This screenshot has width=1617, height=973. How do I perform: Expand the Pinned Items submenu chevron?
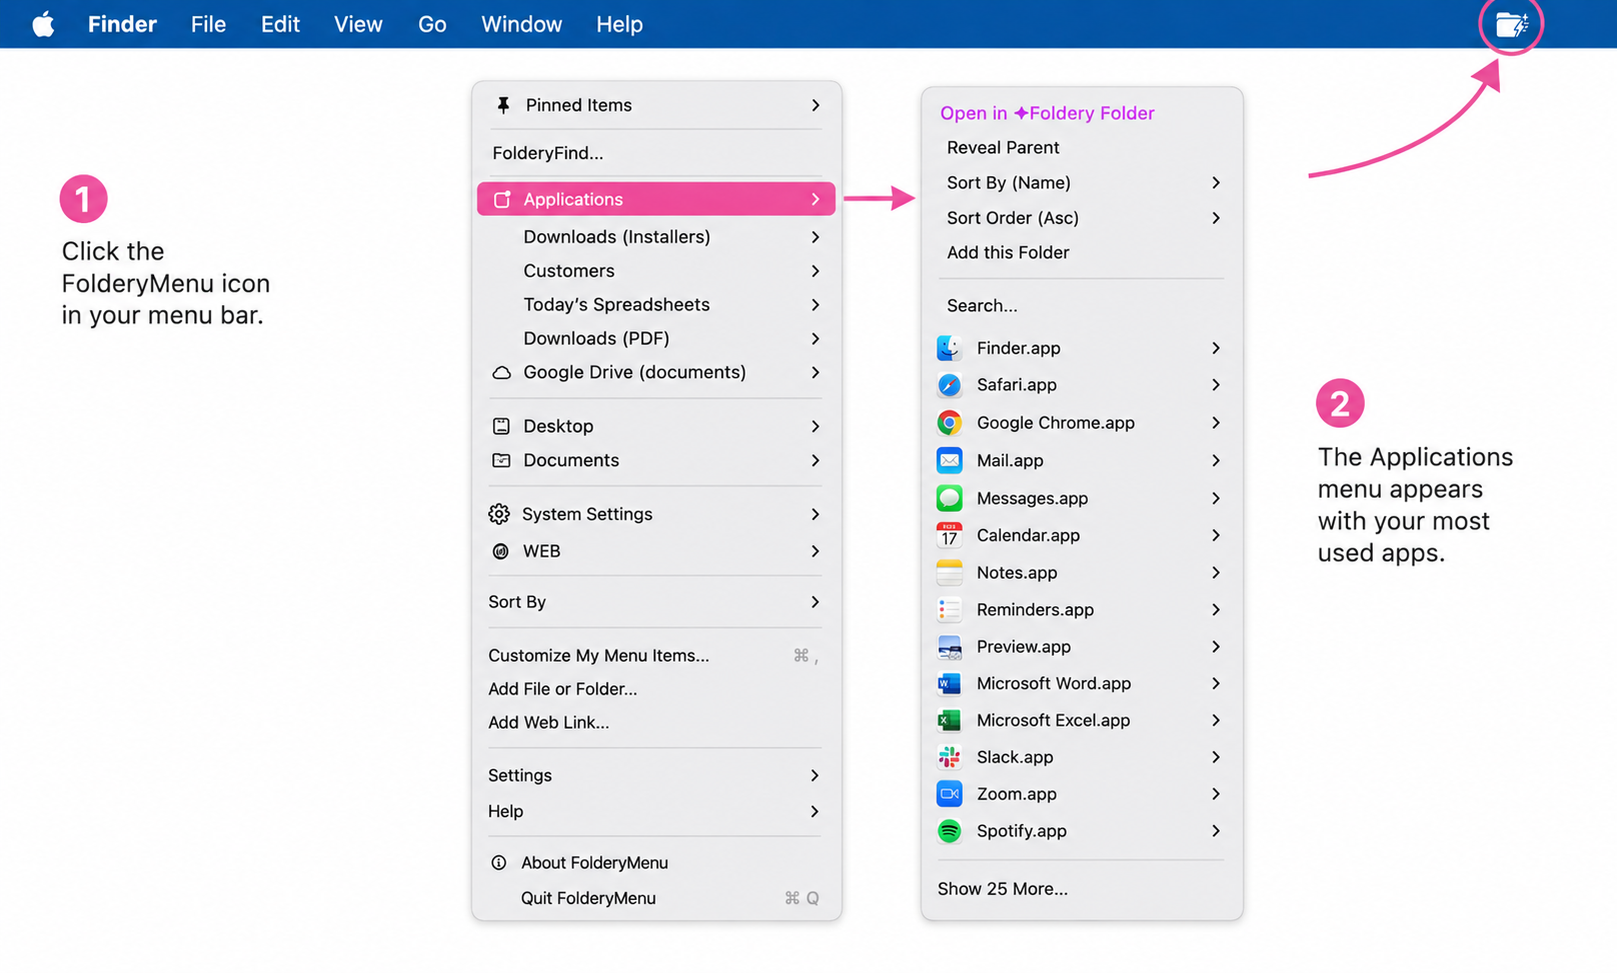click(815, 105)
